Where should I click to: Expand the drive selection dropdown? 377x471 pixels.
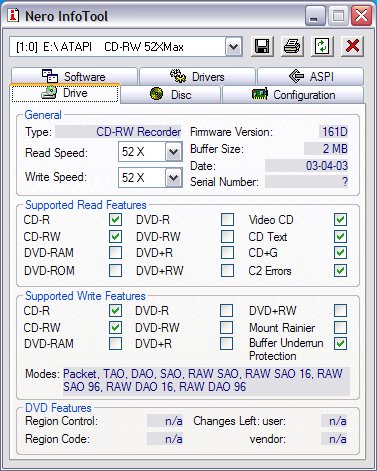(x=233, y=47)
